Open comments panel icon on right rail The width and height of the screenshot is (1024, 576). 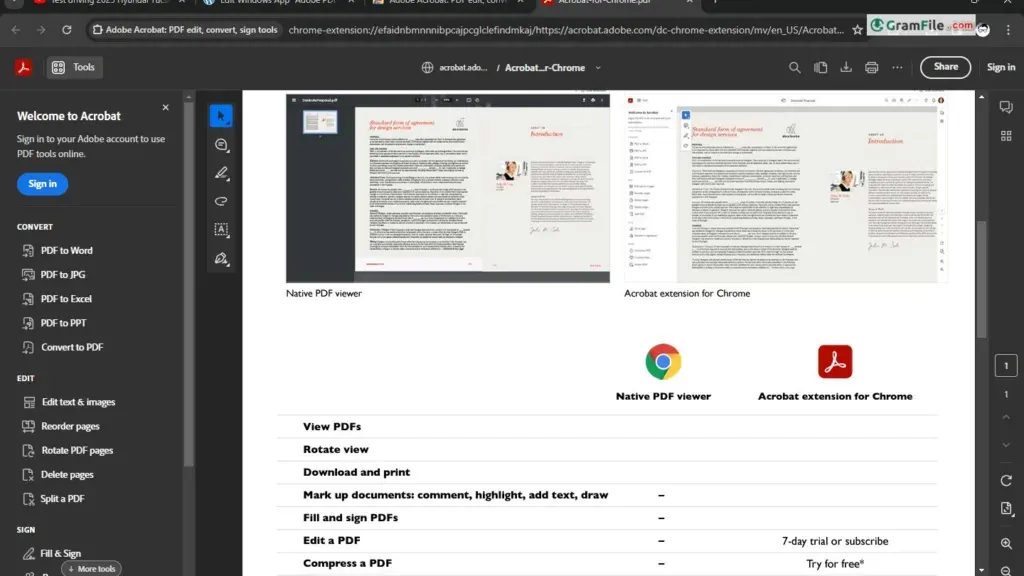(x=1006, y=107)
